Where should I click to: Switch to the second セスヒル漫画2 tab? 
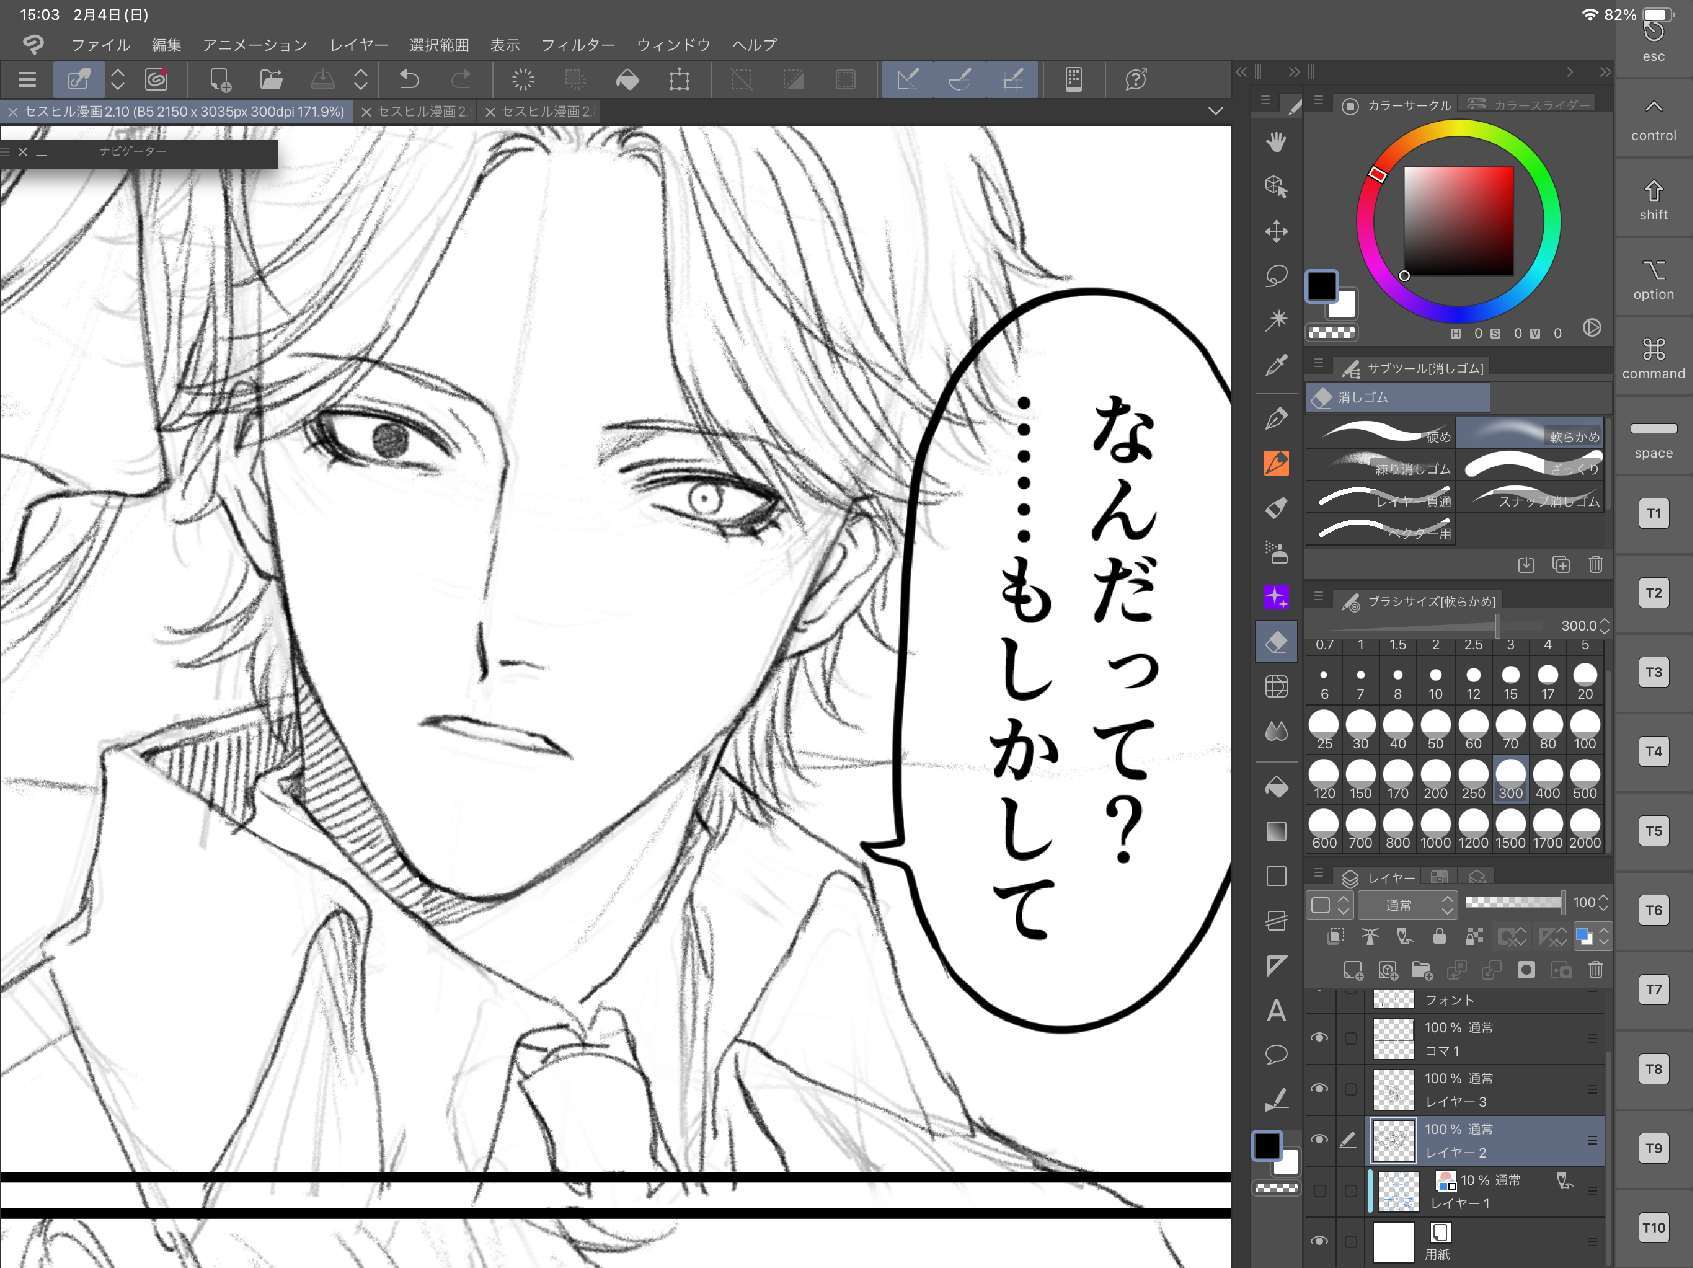click(421, 112)
